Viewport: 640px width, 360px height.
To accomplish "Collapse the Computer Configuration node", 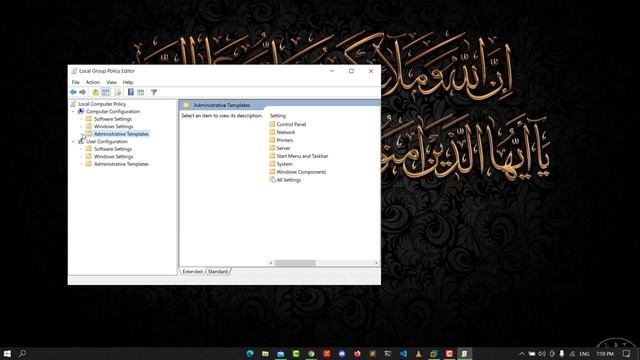I will 73,111.
